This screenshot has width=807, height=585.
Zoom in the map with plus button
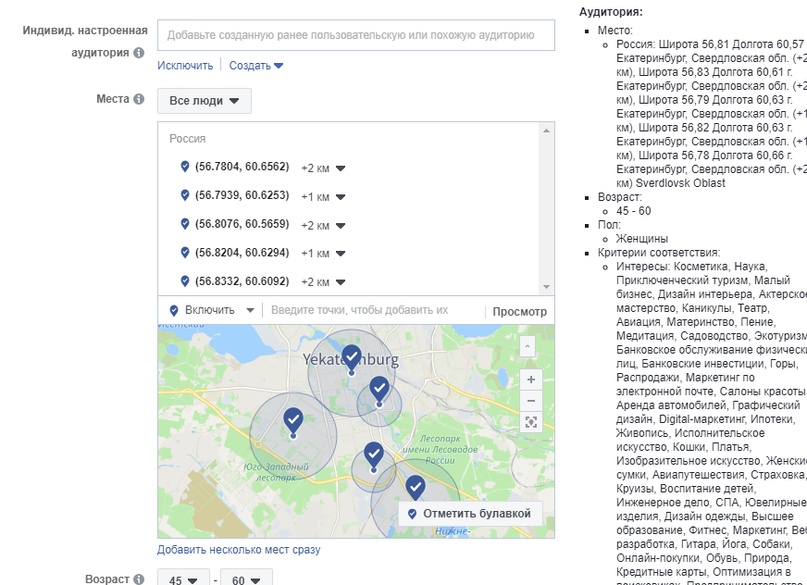tap(531, 380)
